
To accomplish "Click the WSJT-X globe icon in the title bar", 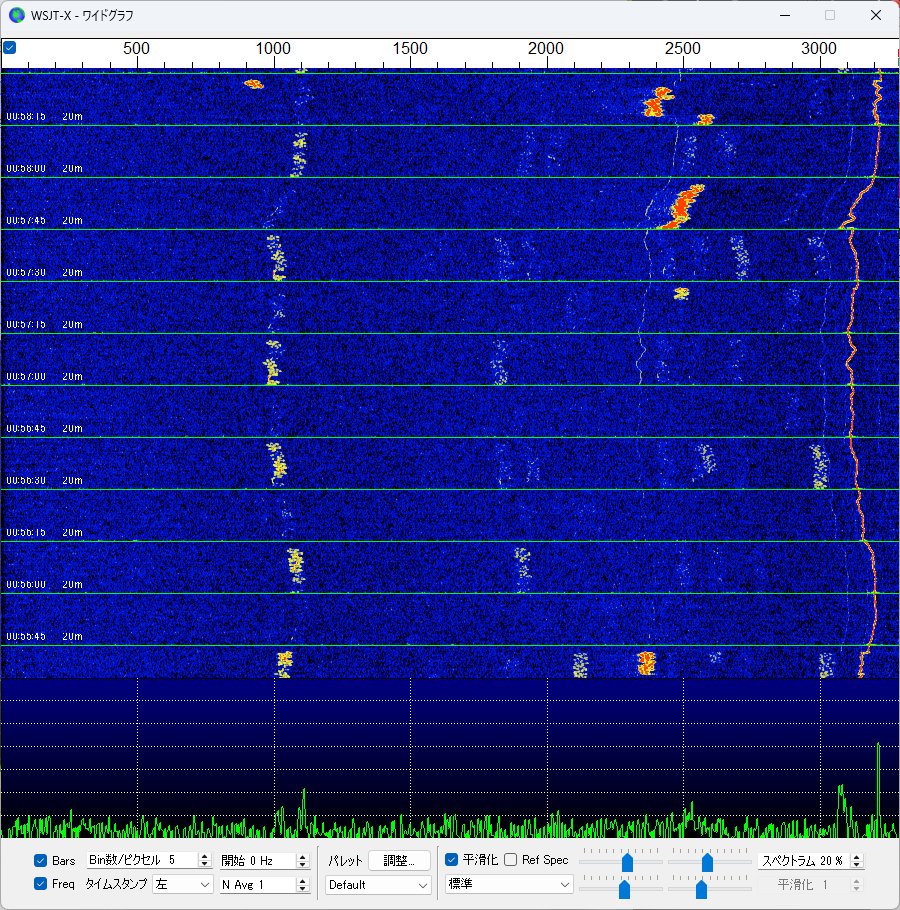I will (17, 15).
